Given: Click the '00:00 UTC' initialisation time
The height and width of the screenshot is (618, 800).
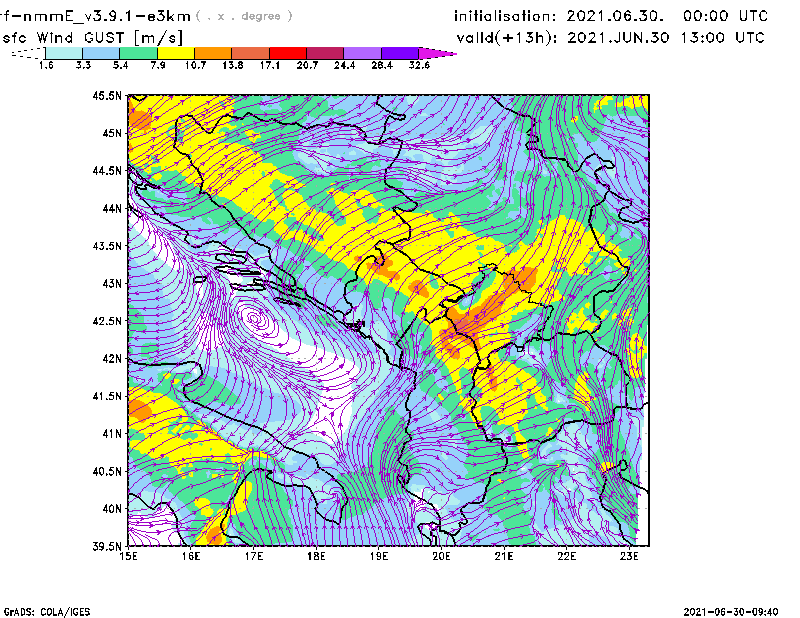Looking at the screenshot, I should (726, 16).
